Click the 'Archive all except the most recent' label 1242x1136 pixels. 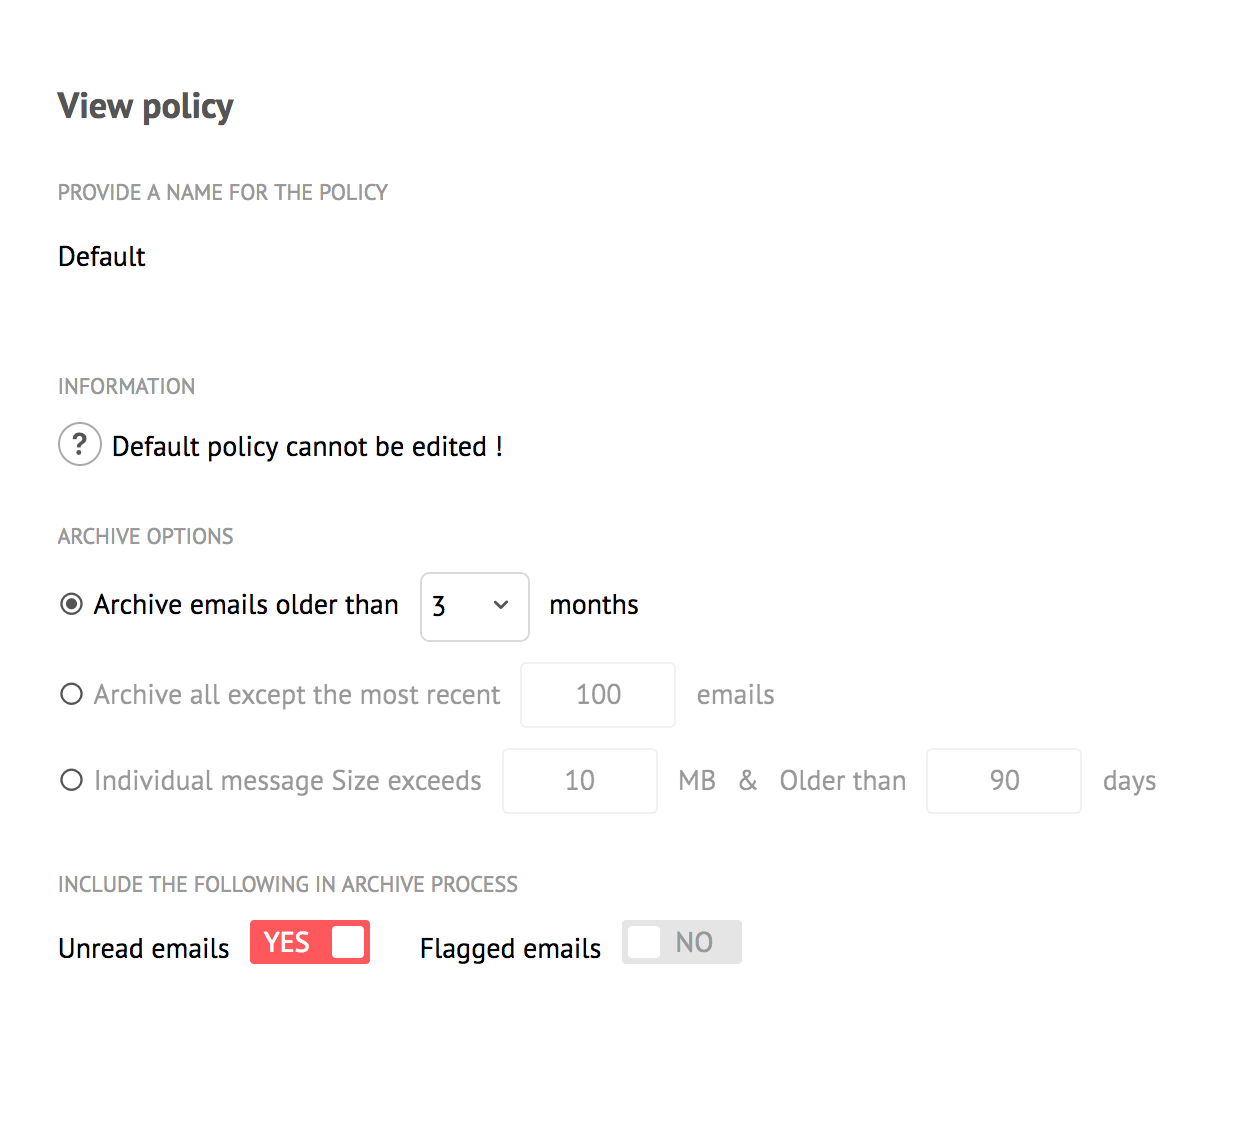(x=297, y=695)
